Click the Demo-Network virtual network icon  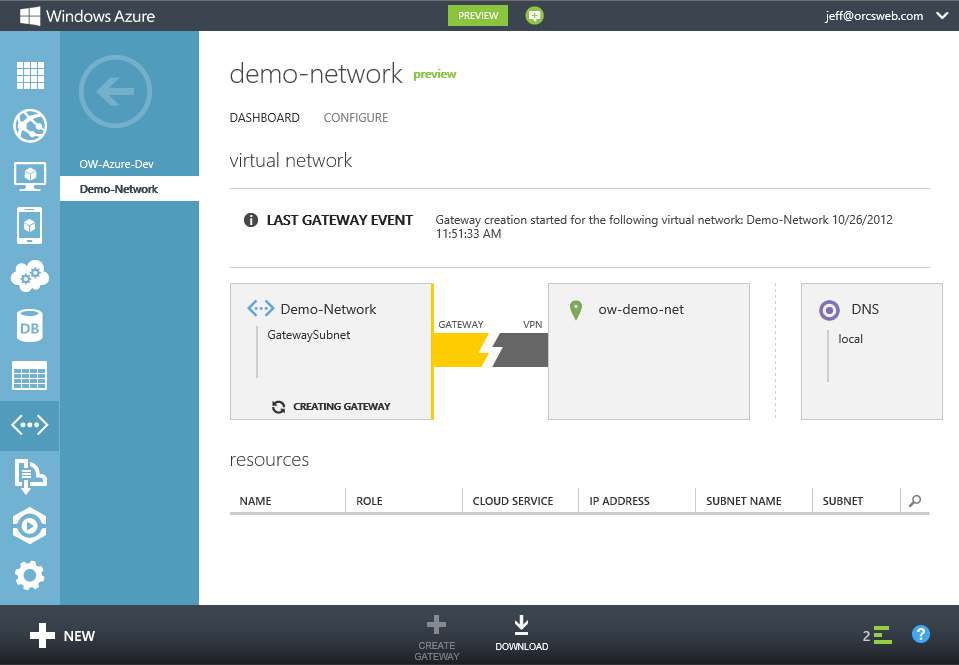[261, 308]
